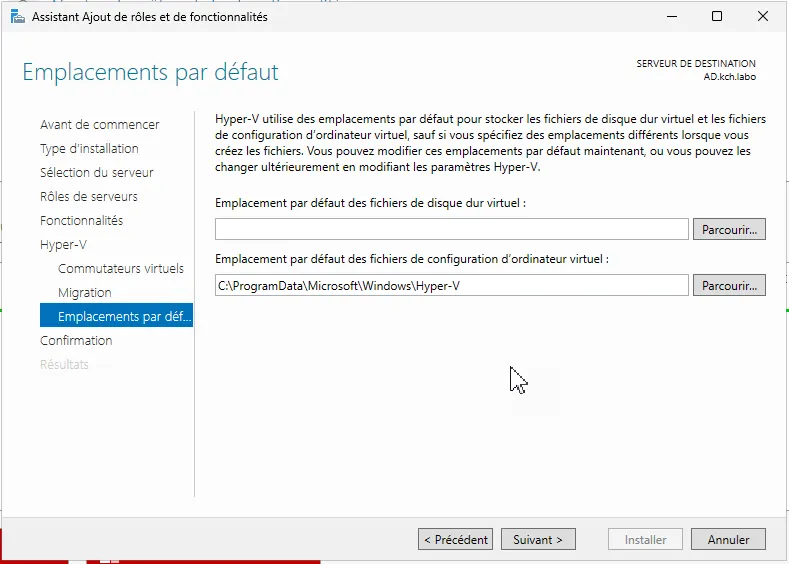
Task: Minimize the Assistant Ajout de rôles window
Action: pyautogui.click(x=670, y=16)
